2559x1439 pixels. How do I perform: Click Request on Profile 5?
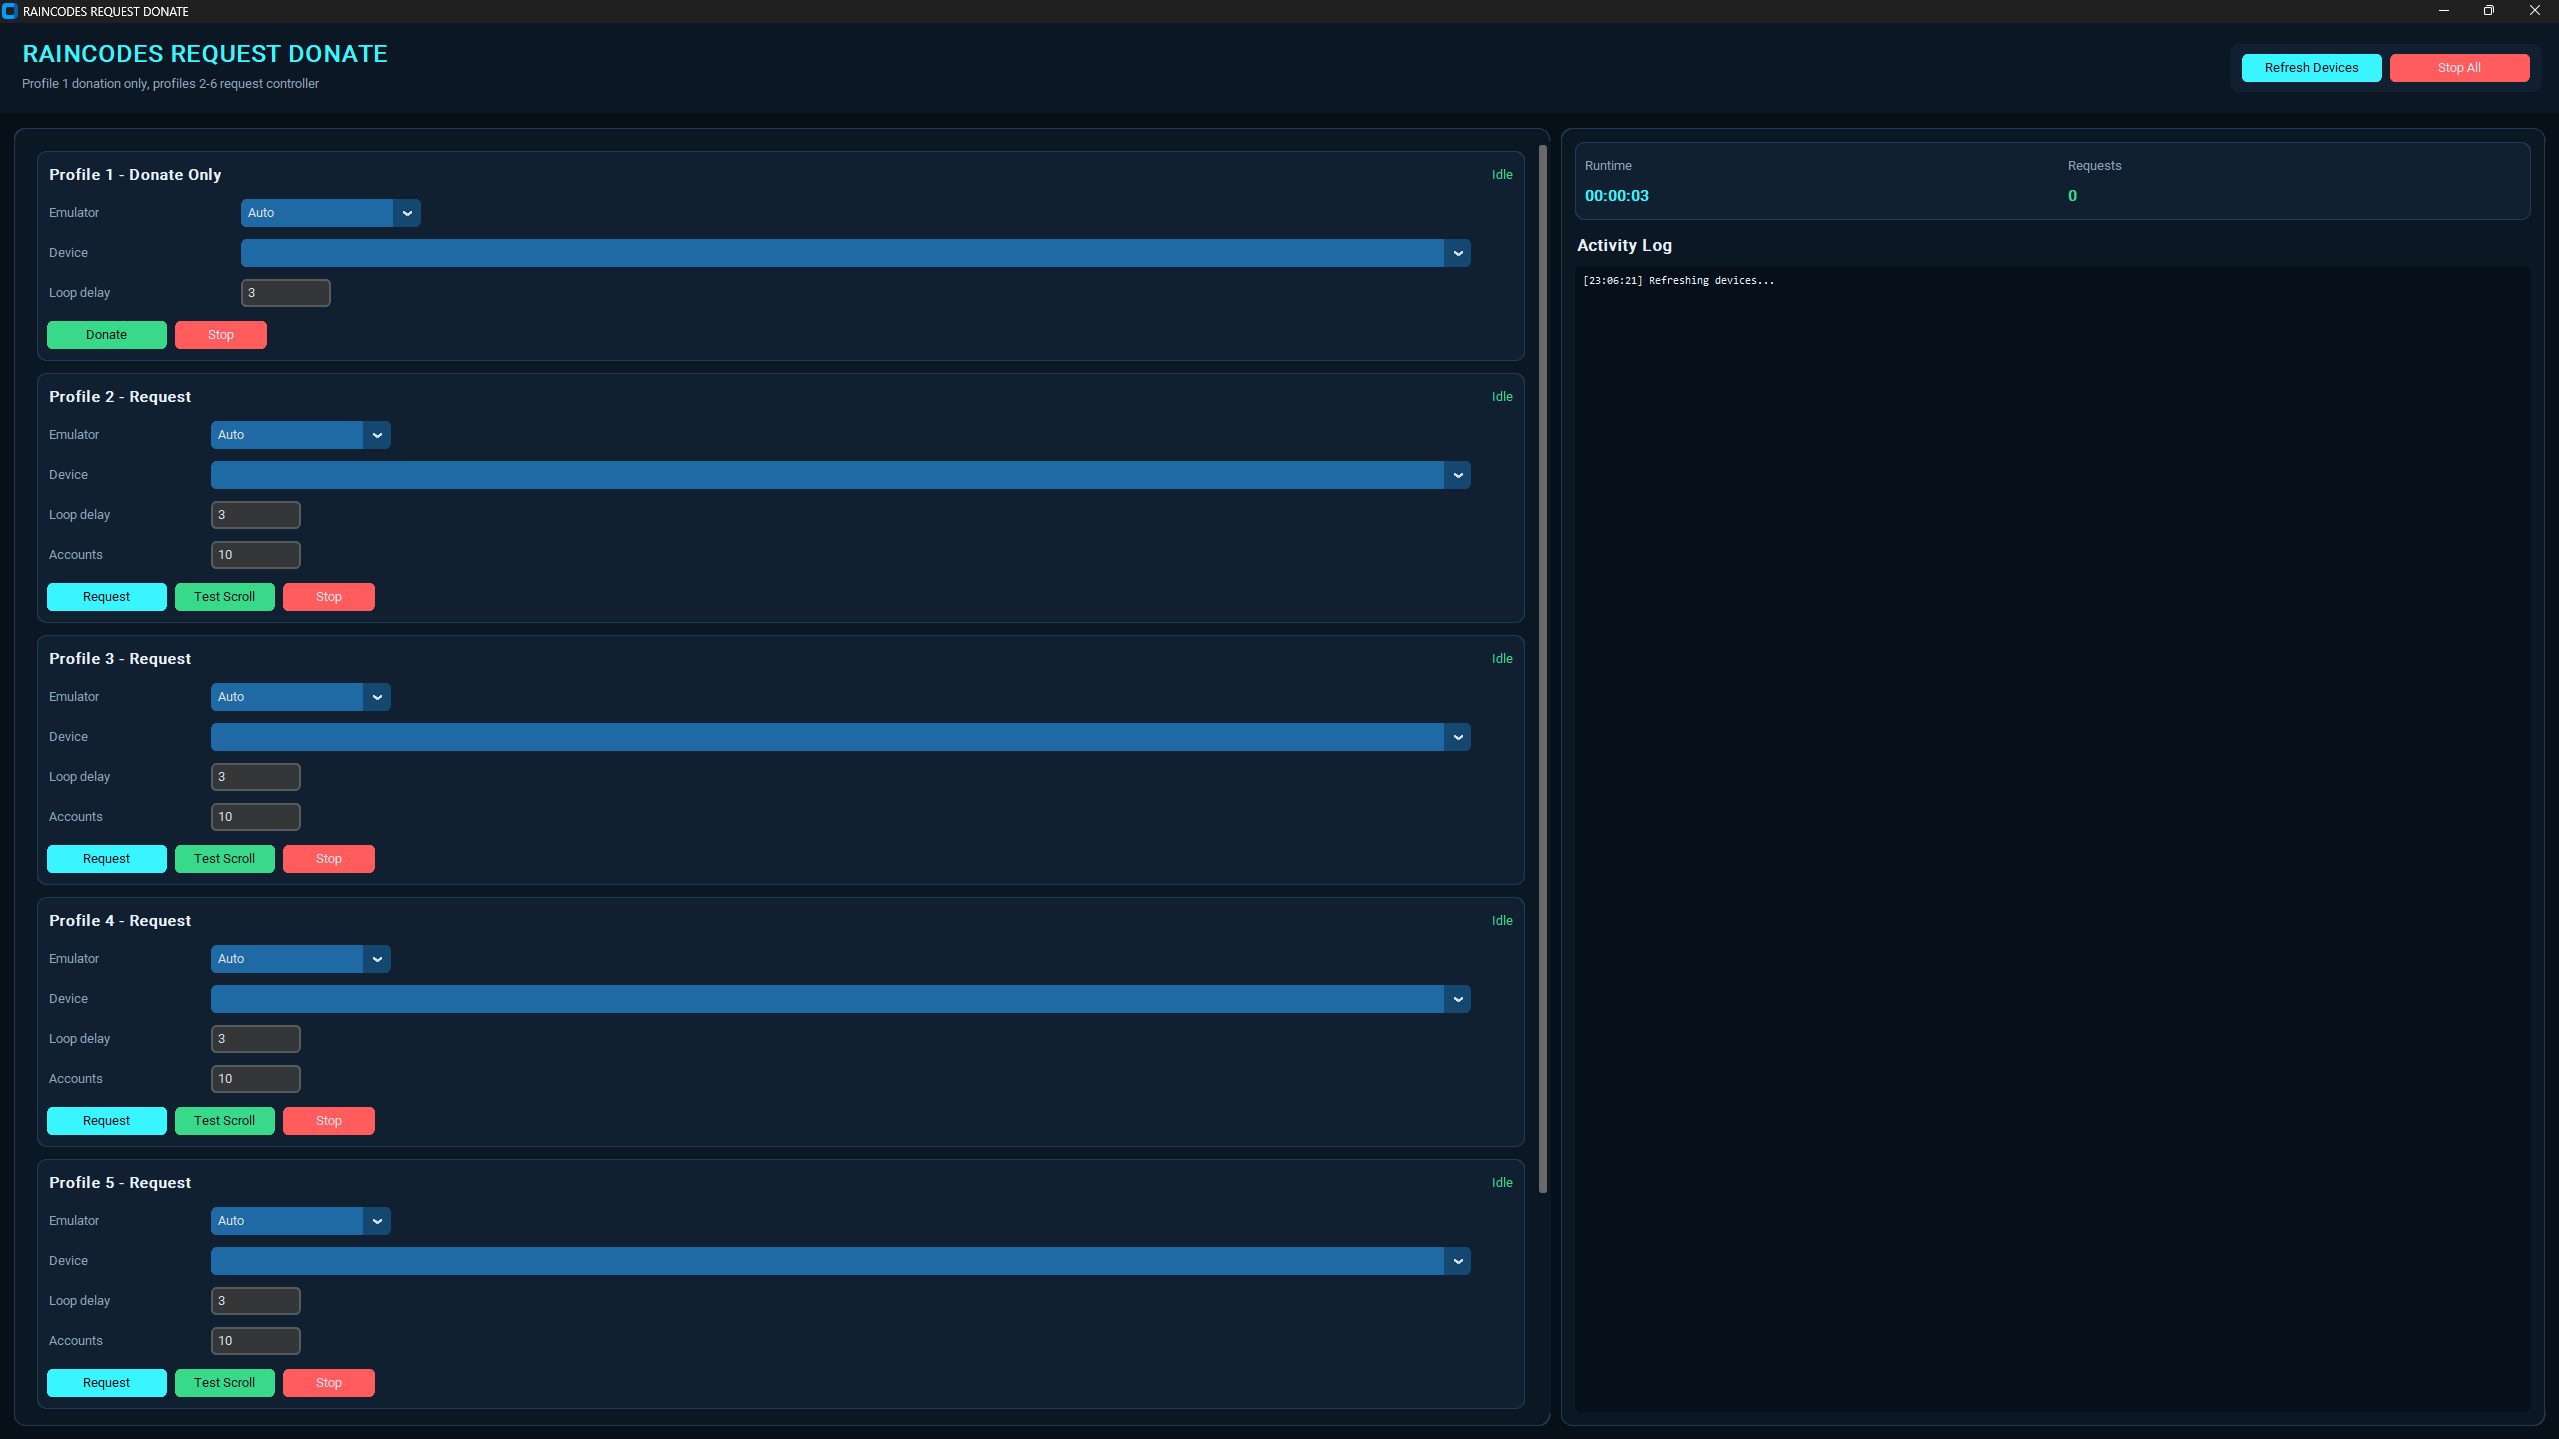(107, 1383)
